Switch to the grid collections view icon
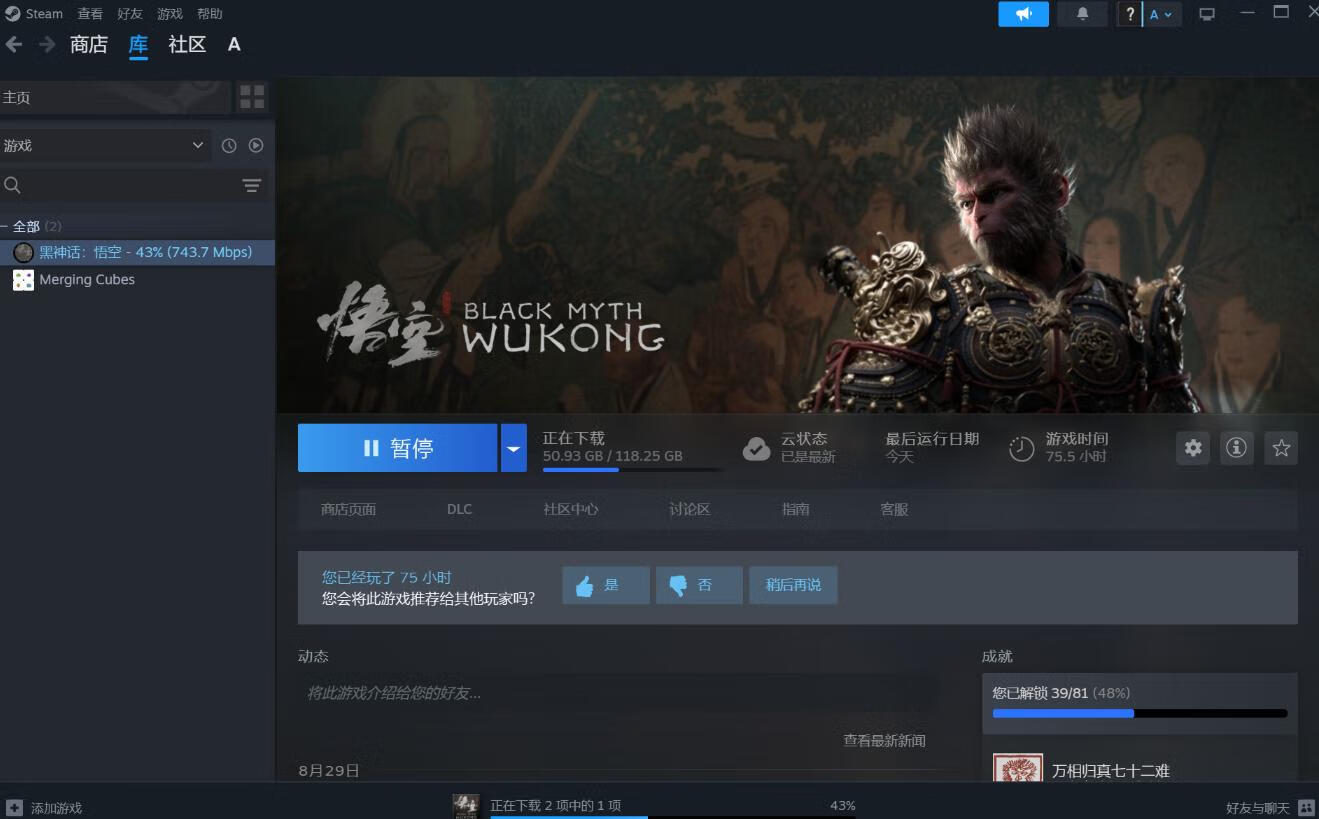This screenshot has width=1319, height=819. tap(252, 97)
